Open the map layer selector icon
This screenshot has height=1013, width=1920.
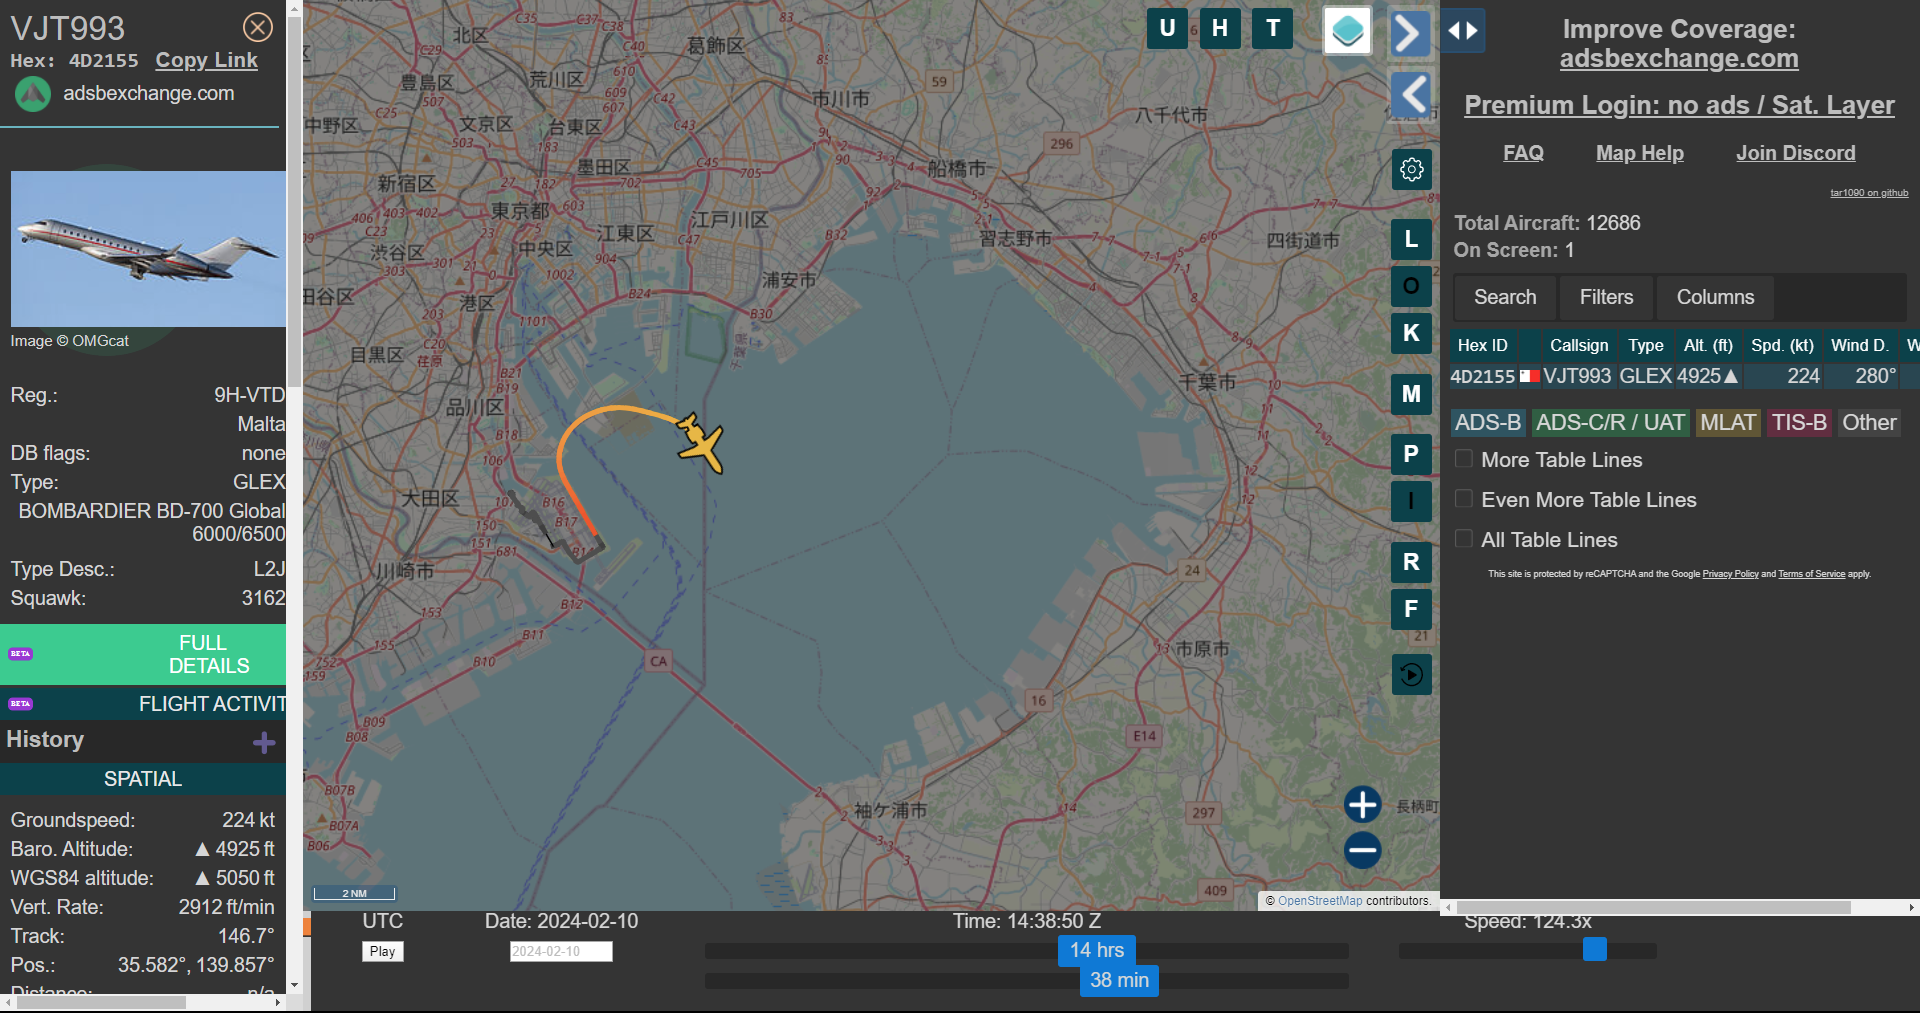(x=1347, y=30)
